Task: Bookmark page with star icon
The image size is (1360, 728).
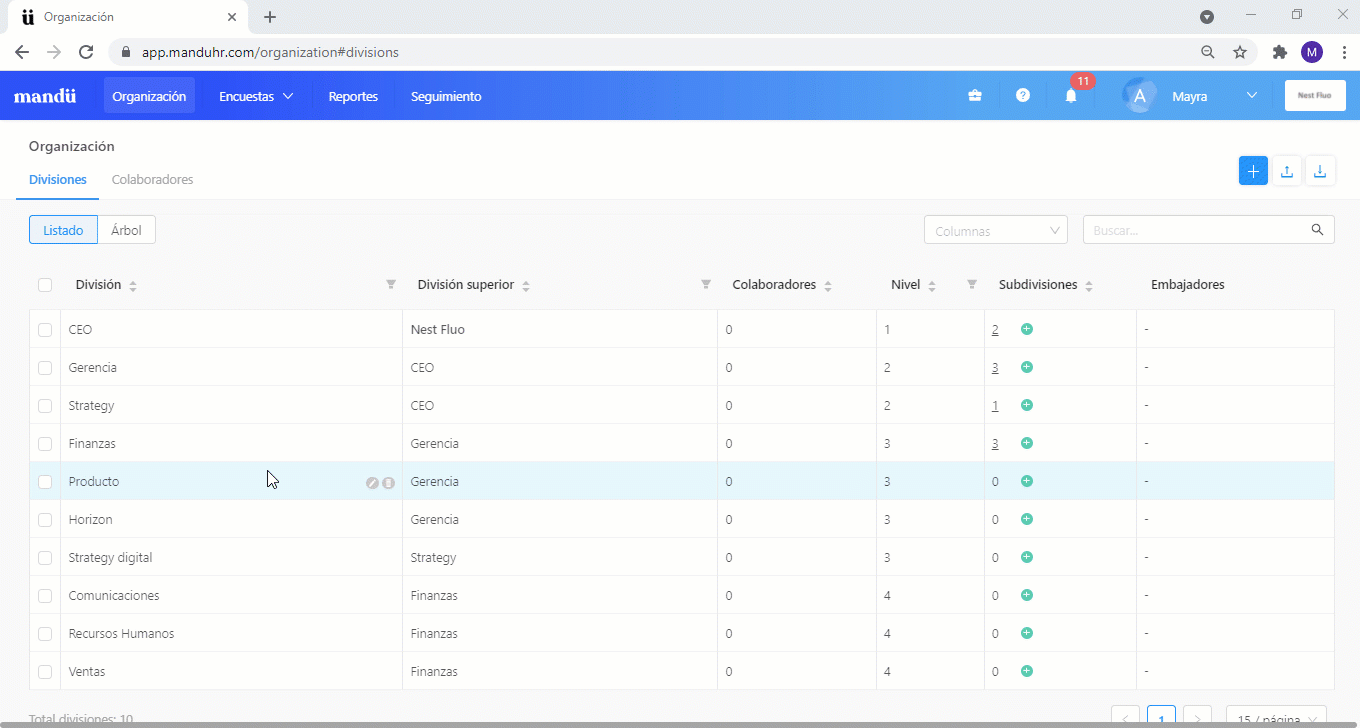Action: [x=1240, y=52]
